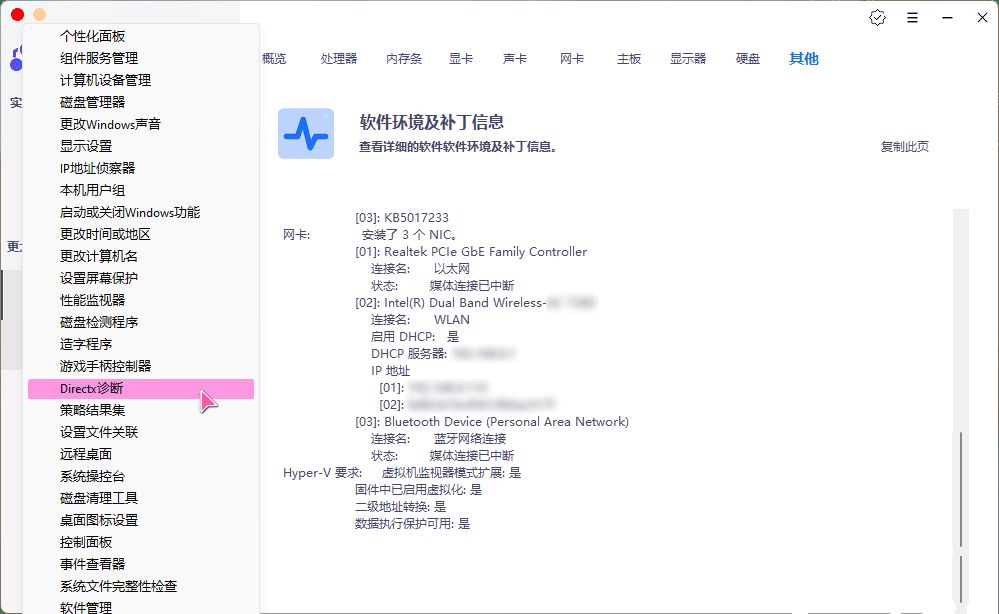Select the 硬盘 tab

(748, 59)
